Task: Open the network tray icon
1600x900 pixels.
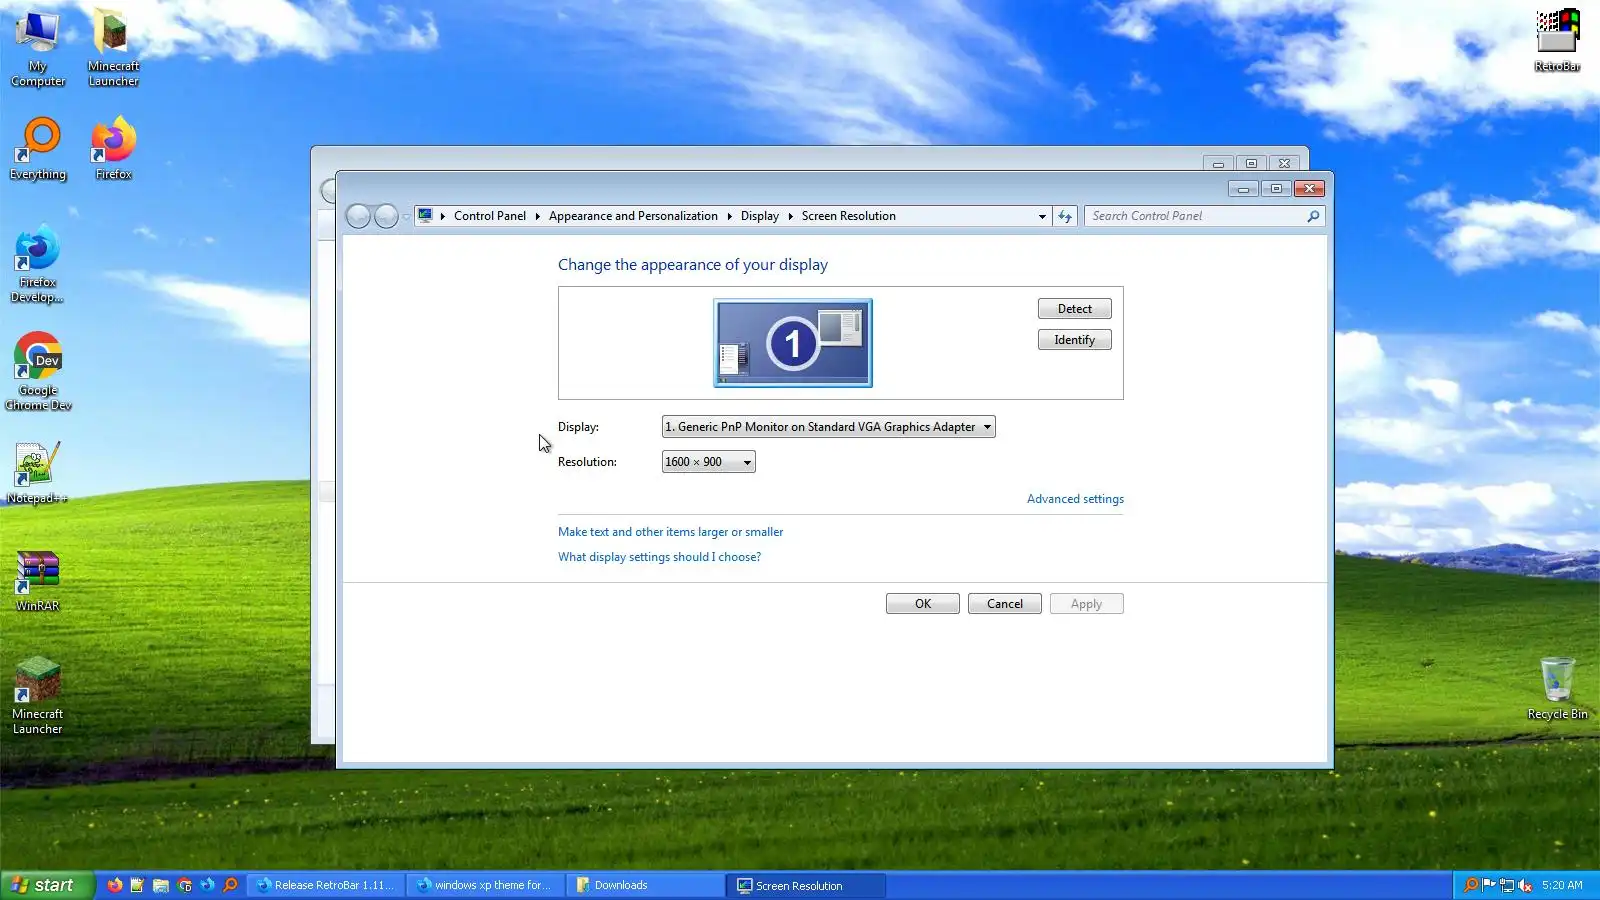Action: tap(1506, 885)
